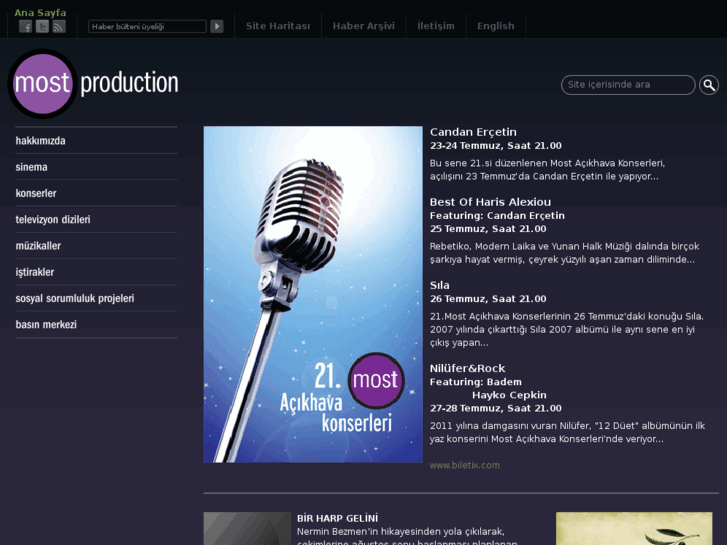Open Site Haritası menu item
Image resolution: width=727 pixels, height=545 pixels.
[278, 26]
